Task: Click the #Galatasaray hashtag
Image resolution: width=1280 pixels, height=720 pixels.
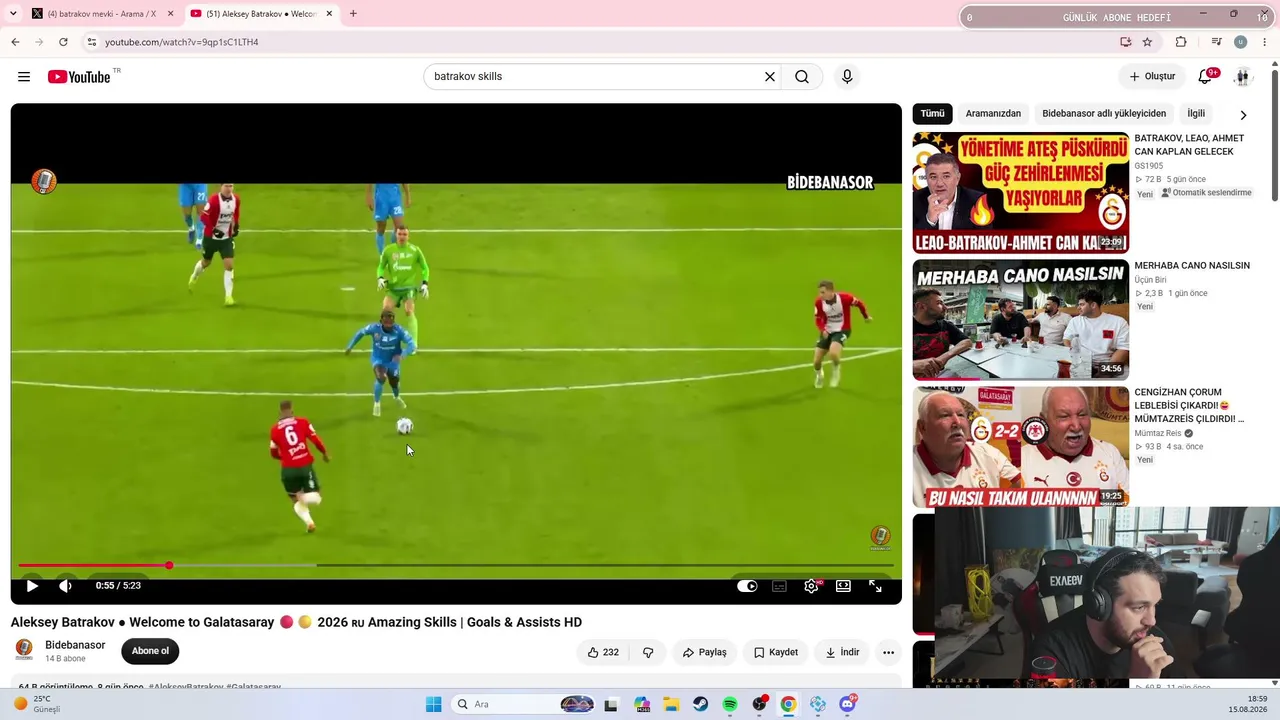Action: [x=253, y=687]
